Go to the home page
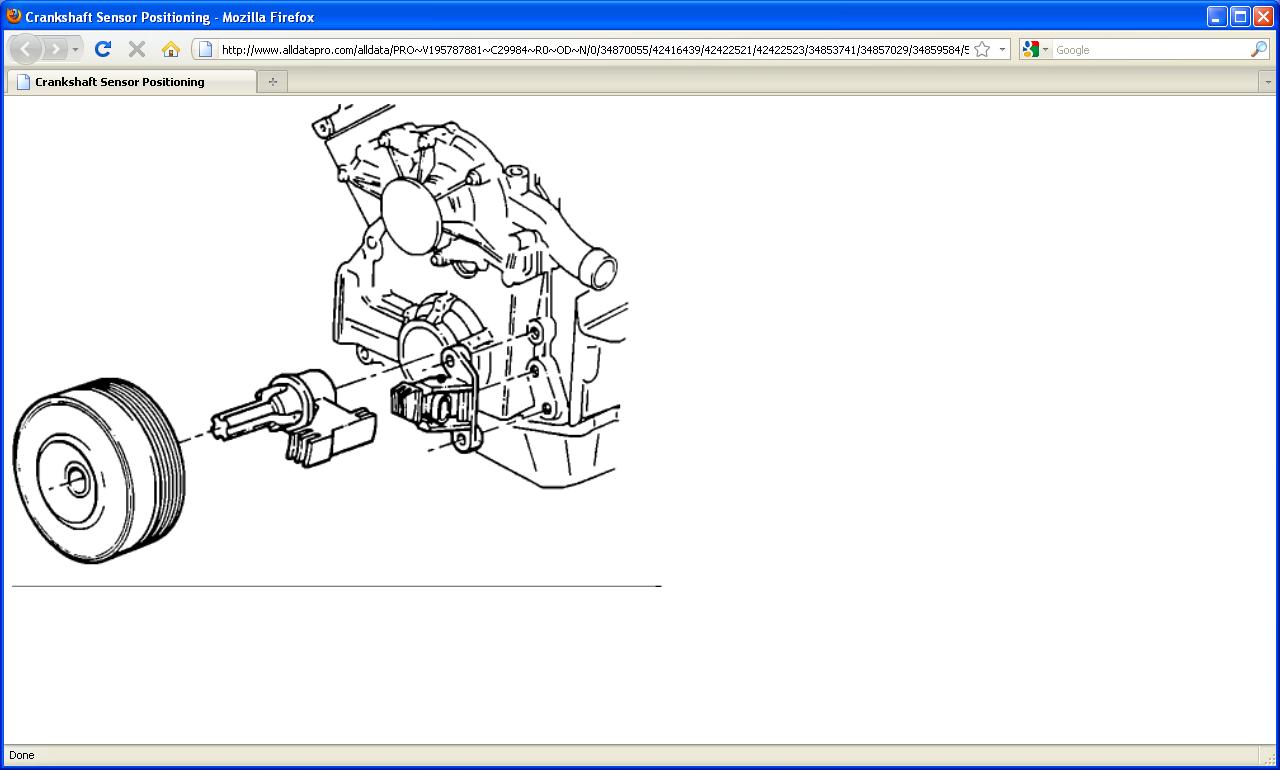This screenshot has height=770, width=1280. pyautogui.click(x=171, y=49)
